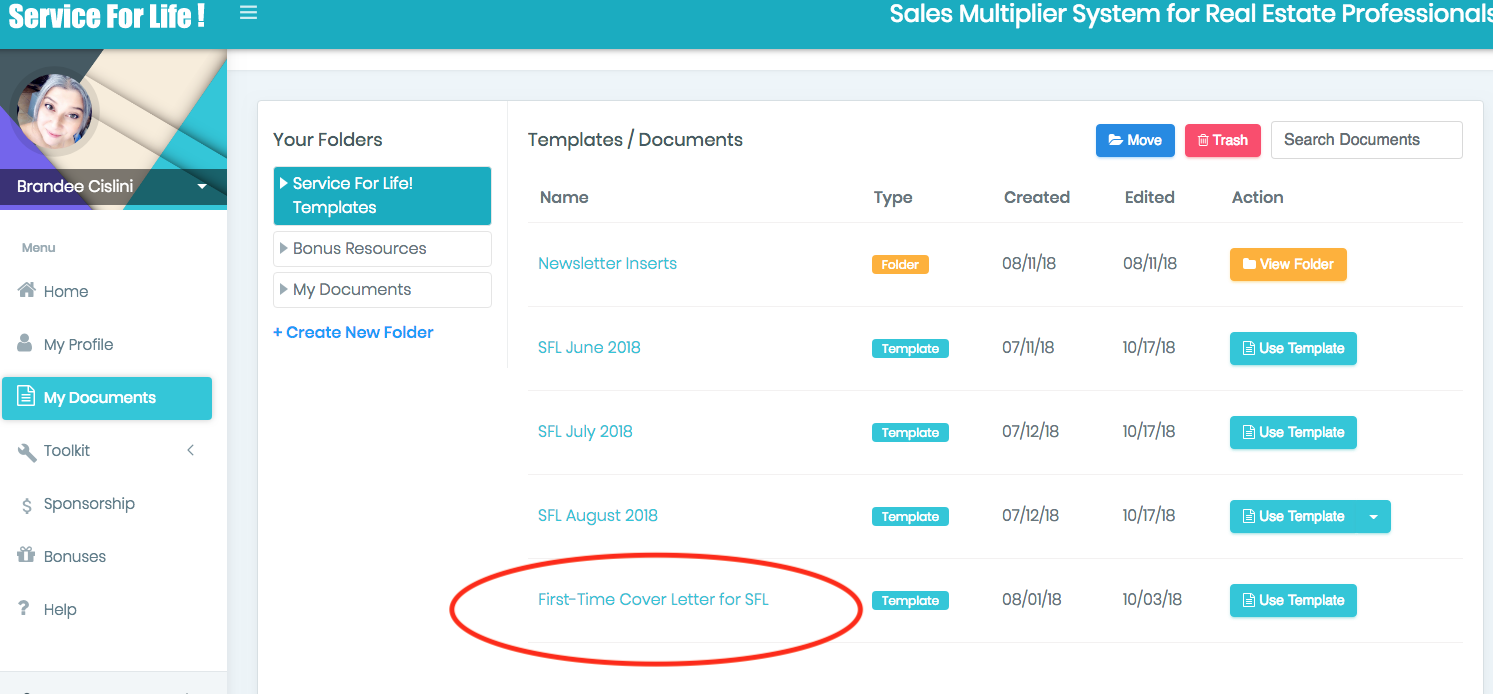
Task: Click the Help question mark icon
Action: (25, 609)
